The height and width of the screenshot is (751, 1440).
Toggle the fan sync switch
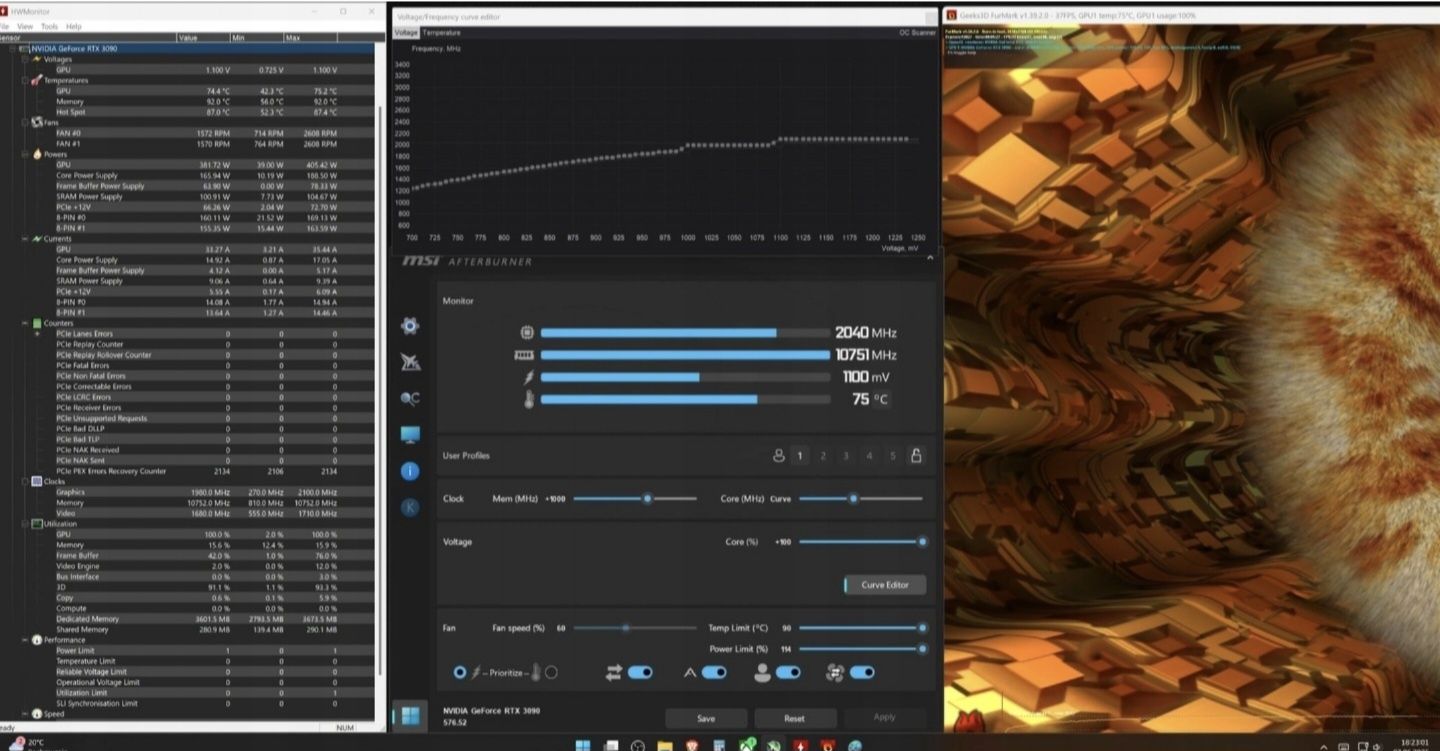tap(862, 673)
